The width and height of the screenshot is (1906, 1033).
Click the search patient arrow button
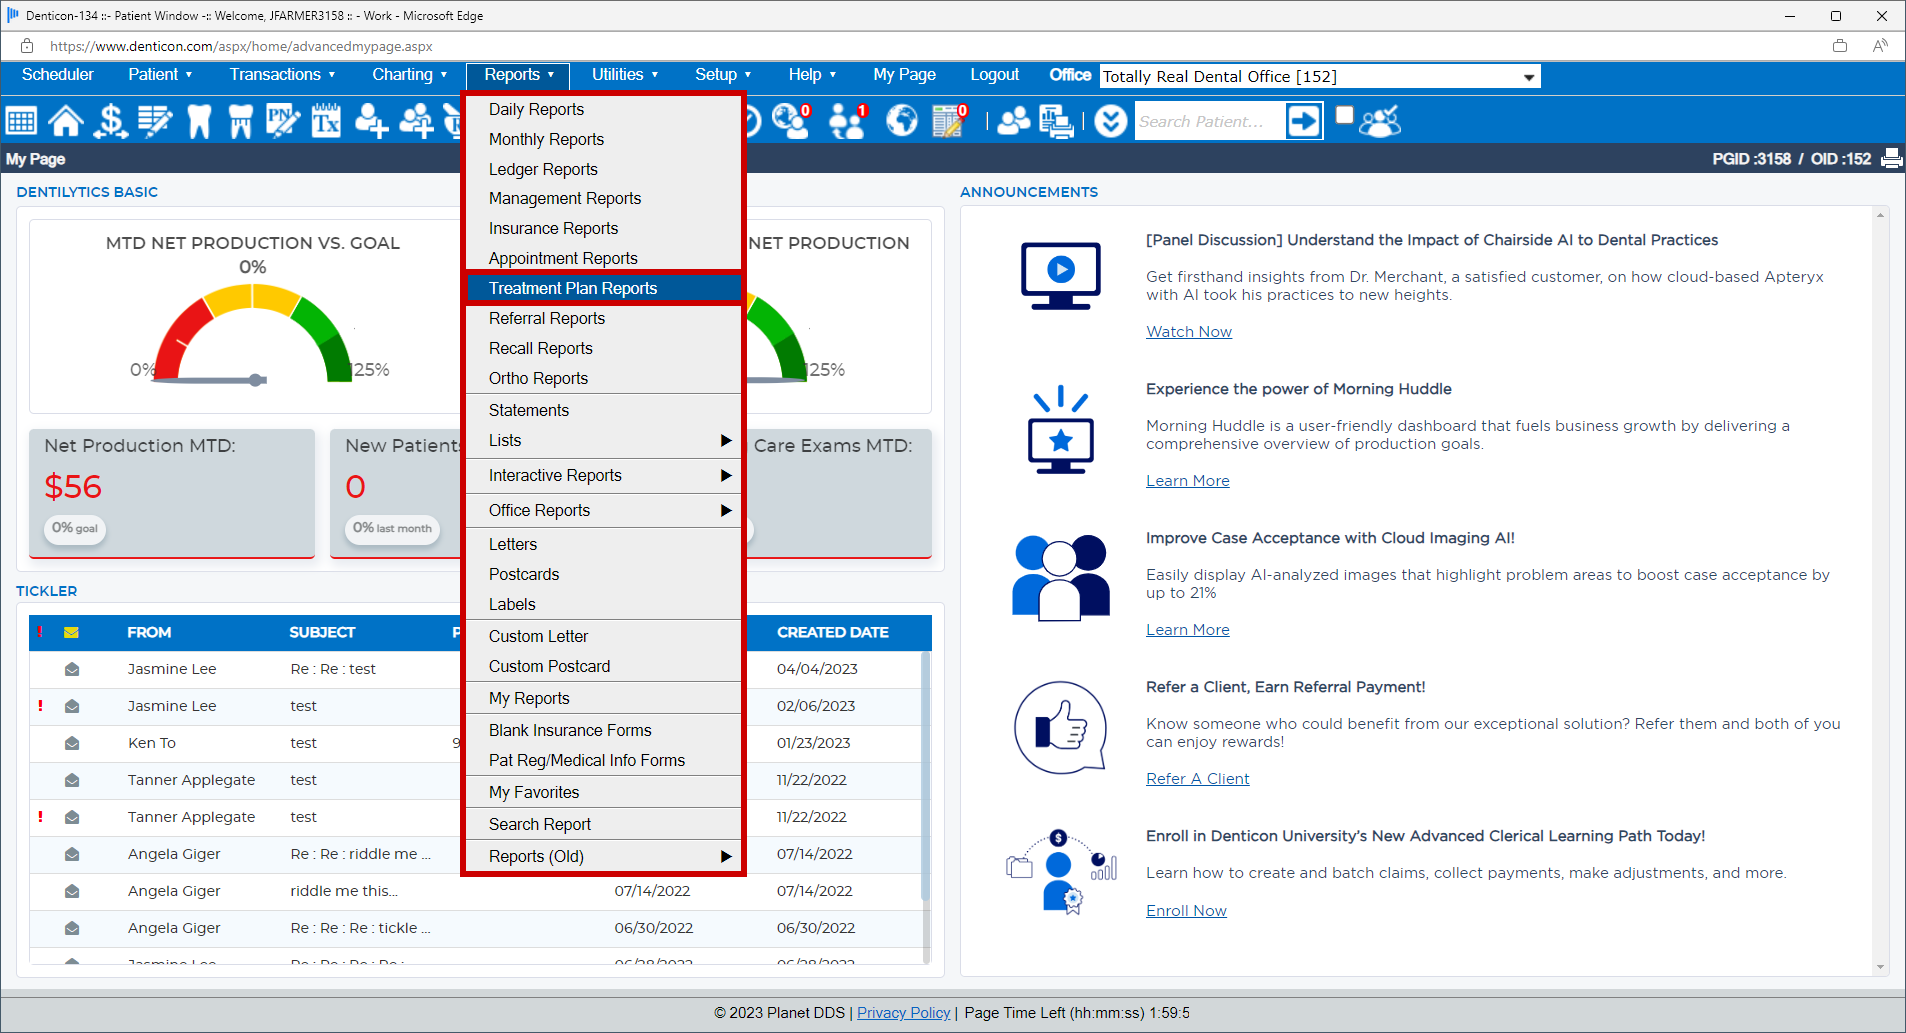point(1303,121)
